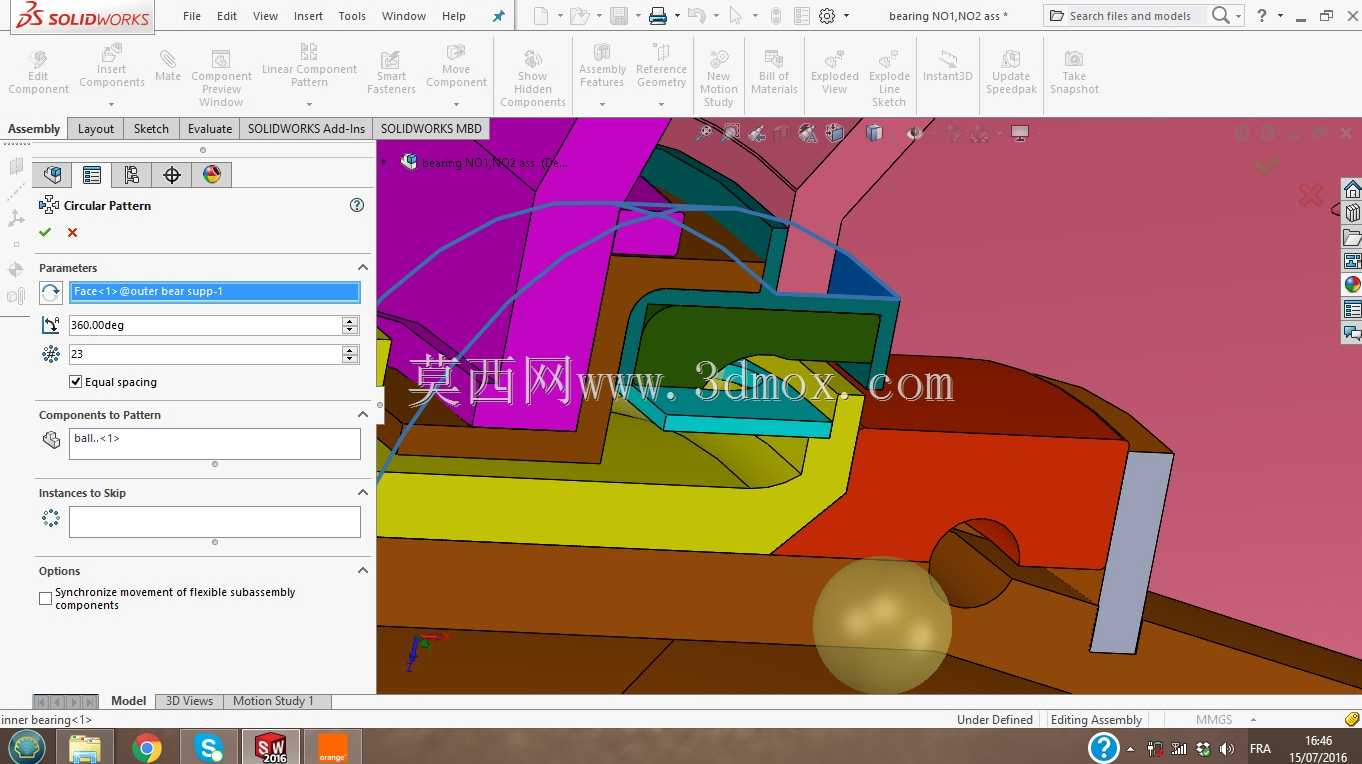
Task: Click the pattern axis field Face<1>@outer bear supp-1
Action: tap(214, 292)
